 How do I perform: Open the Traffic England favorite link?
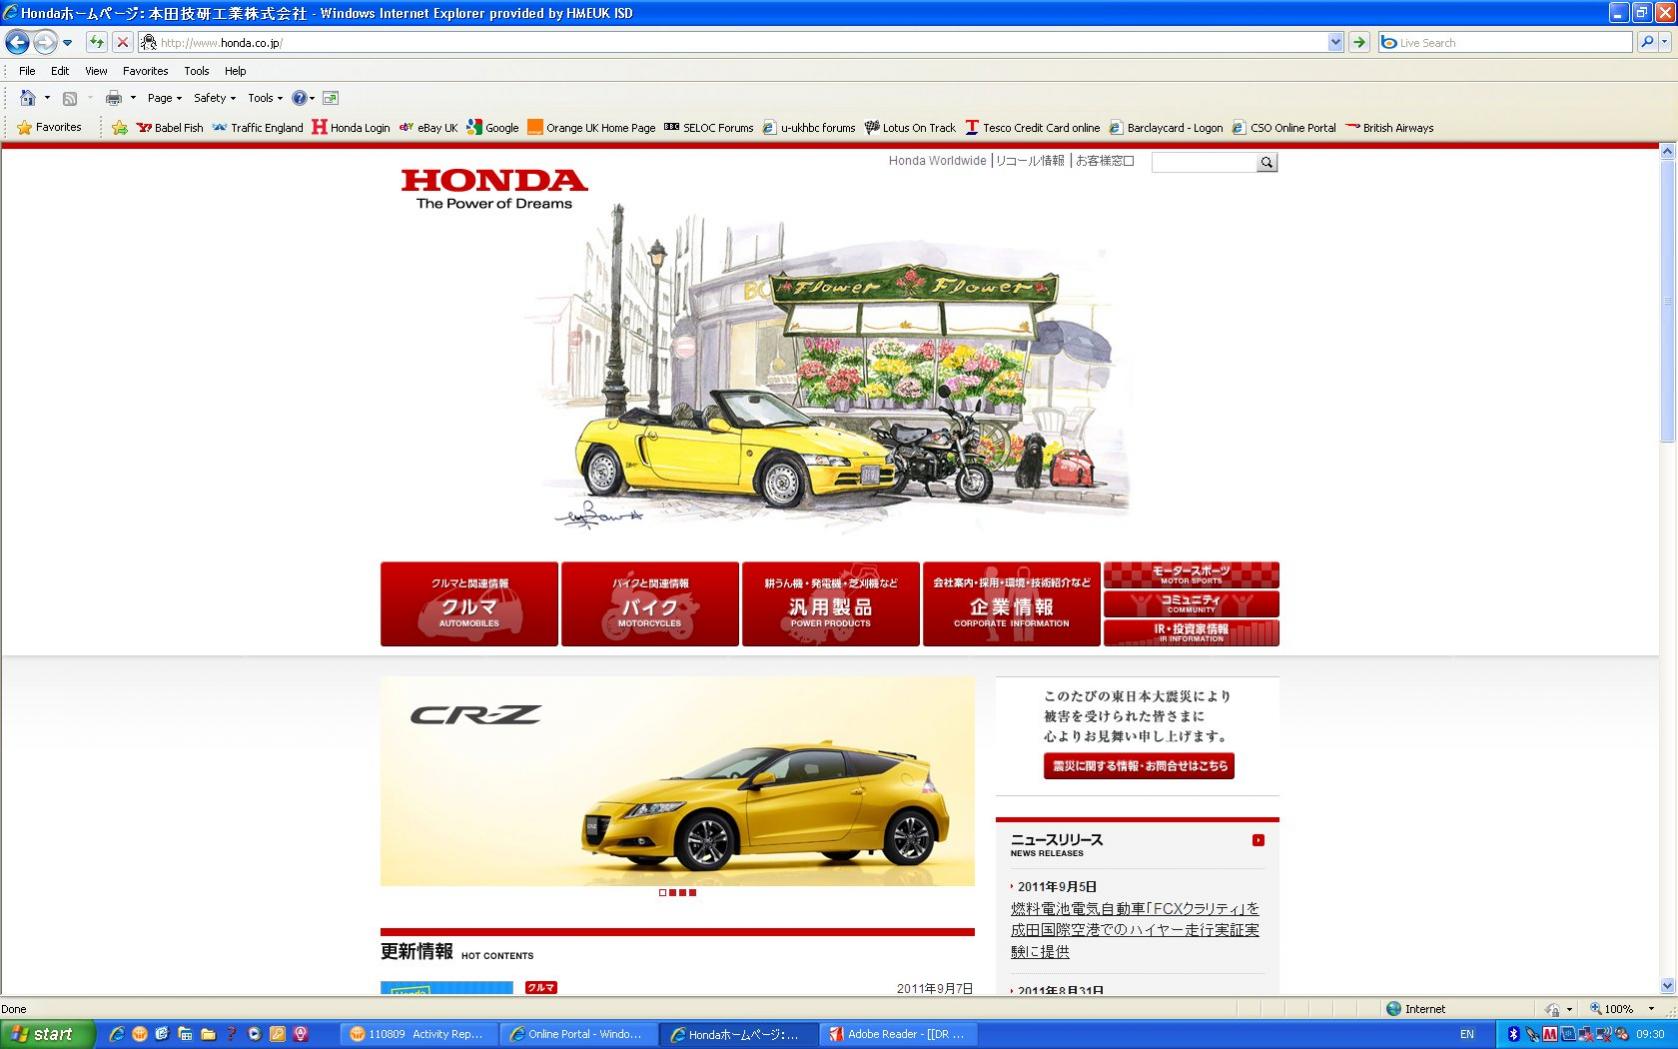pyautogui.click(x=258, y=128)
